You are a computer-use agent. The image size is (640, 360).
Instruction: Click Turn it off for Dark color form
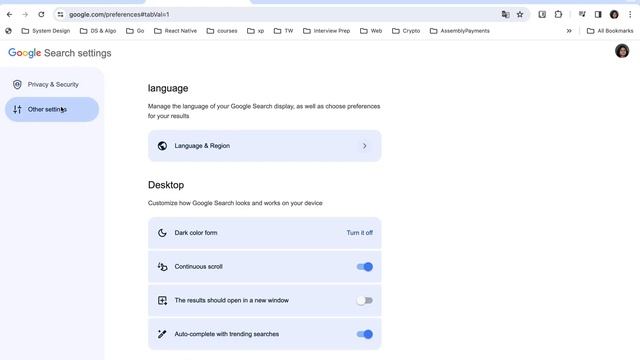[x=360, y=233]
